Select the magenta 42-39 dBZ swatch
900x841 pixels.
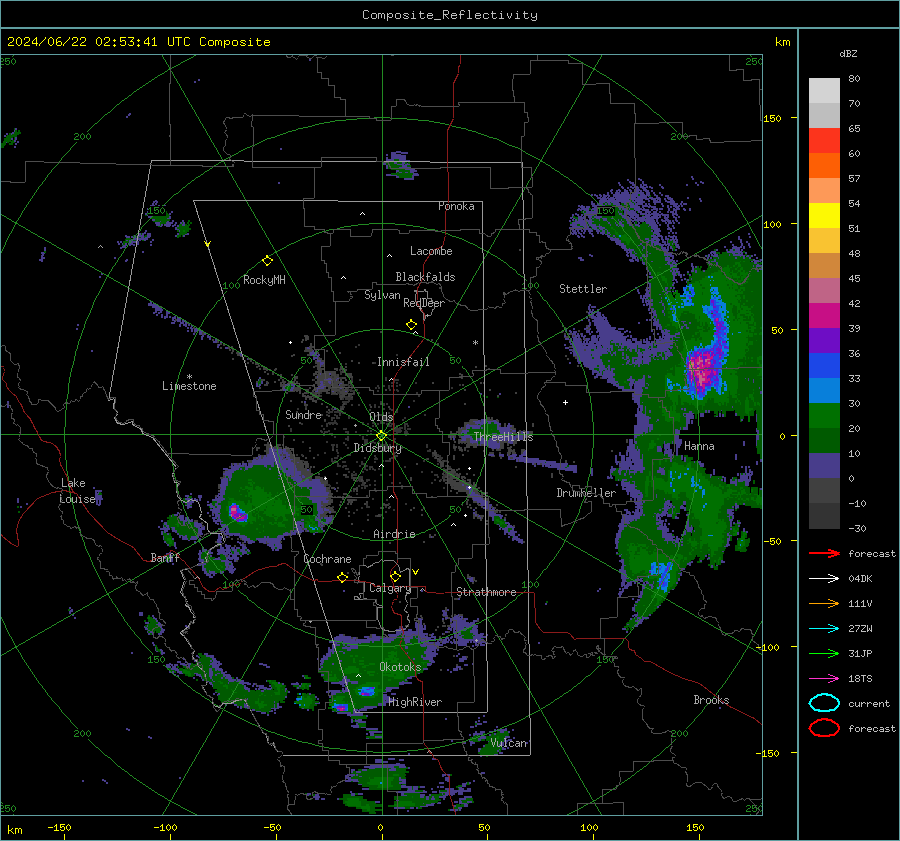(x=824, y=316)
